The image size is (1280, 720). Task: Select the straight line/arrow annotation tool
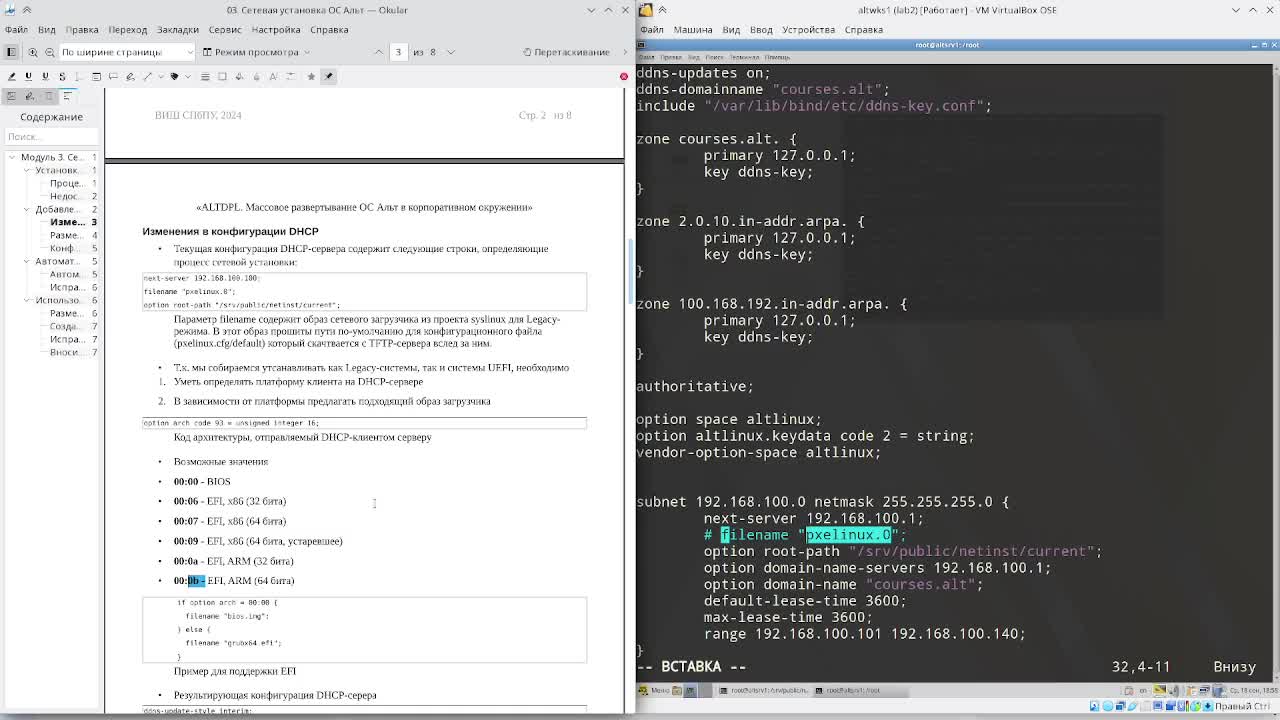point(147,76)
